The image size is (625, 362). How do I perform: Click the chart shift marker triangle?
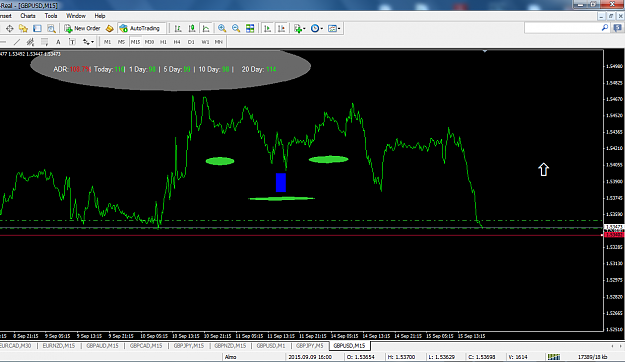coord(485,51)
